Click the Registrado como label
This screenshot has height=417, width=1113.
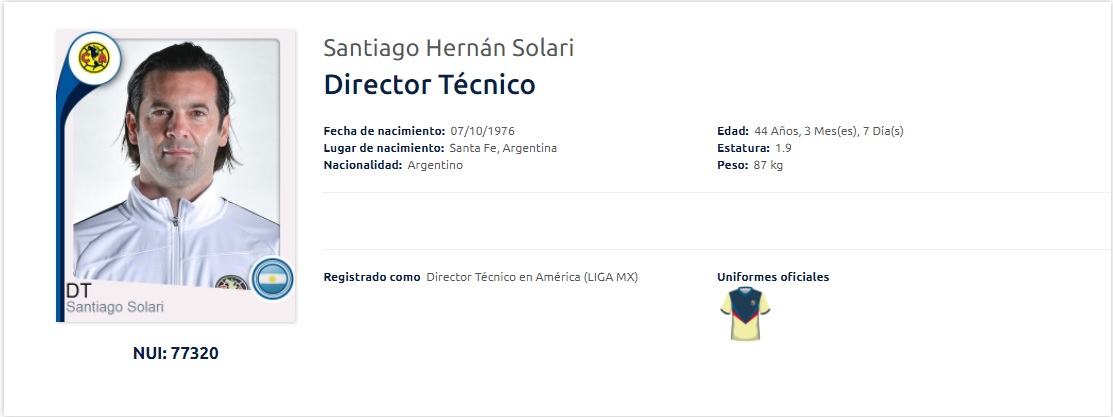[x=372, y=277]
